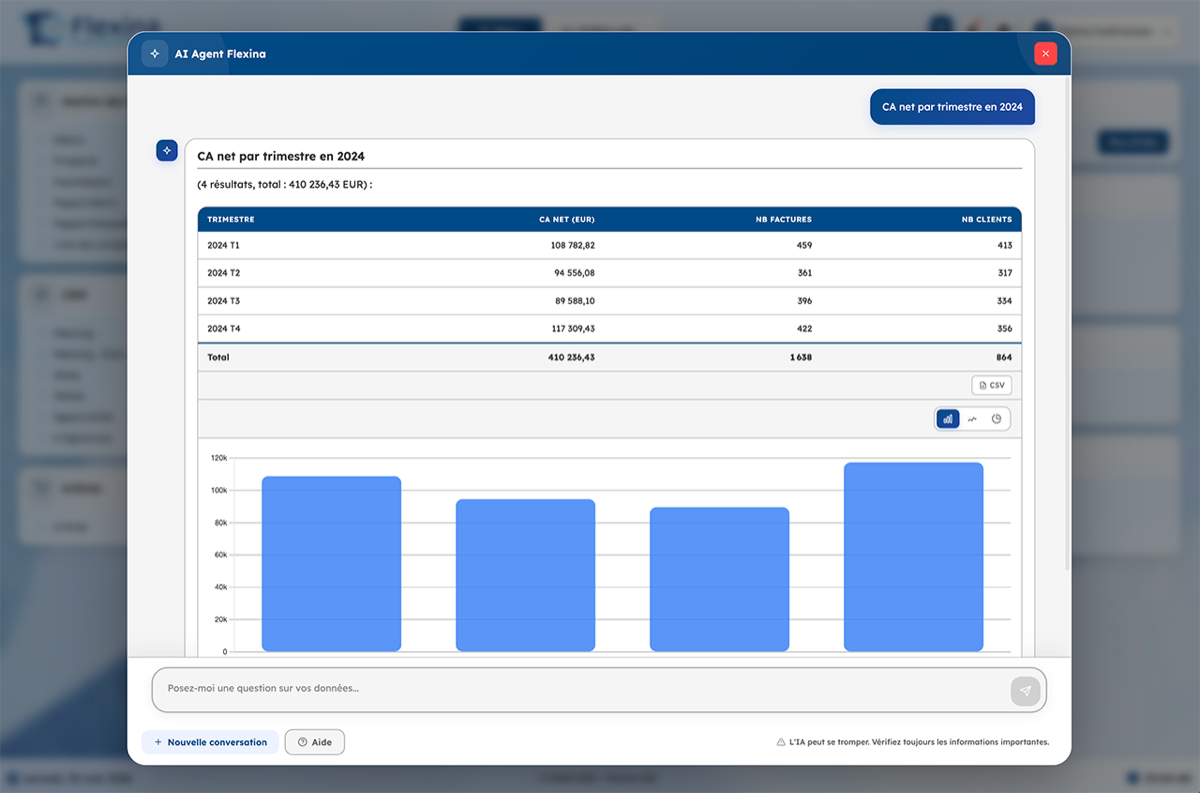Click the tallest chart bar near 117k
The height and width of the screenshot is (793, 1200).
click(913, 558)
